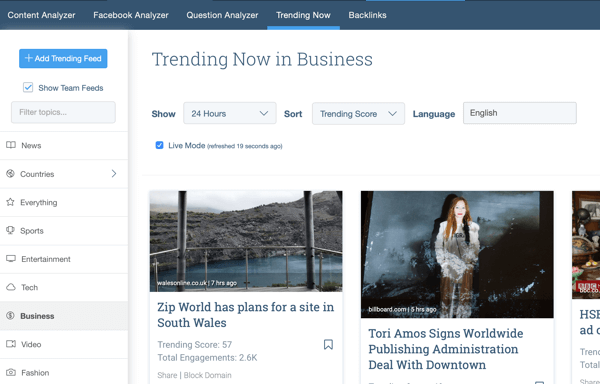
Task: Select the Sports trophy icon
Action: (x=10, y=230)
